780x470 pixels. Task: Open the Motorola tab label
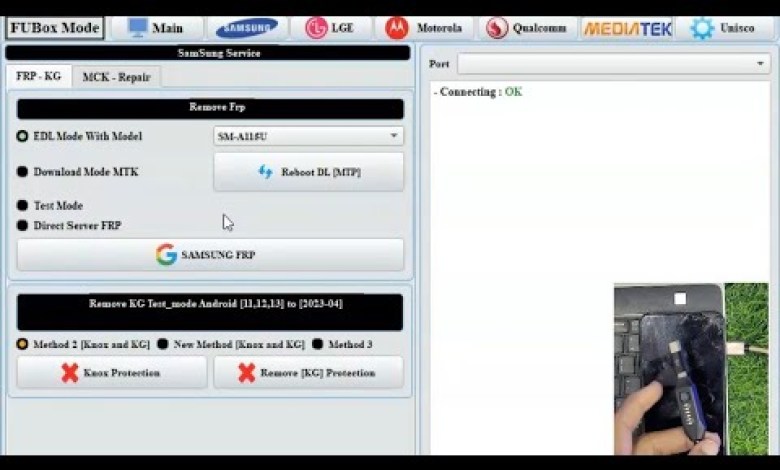pyautogui.click(x=439, y=28)
